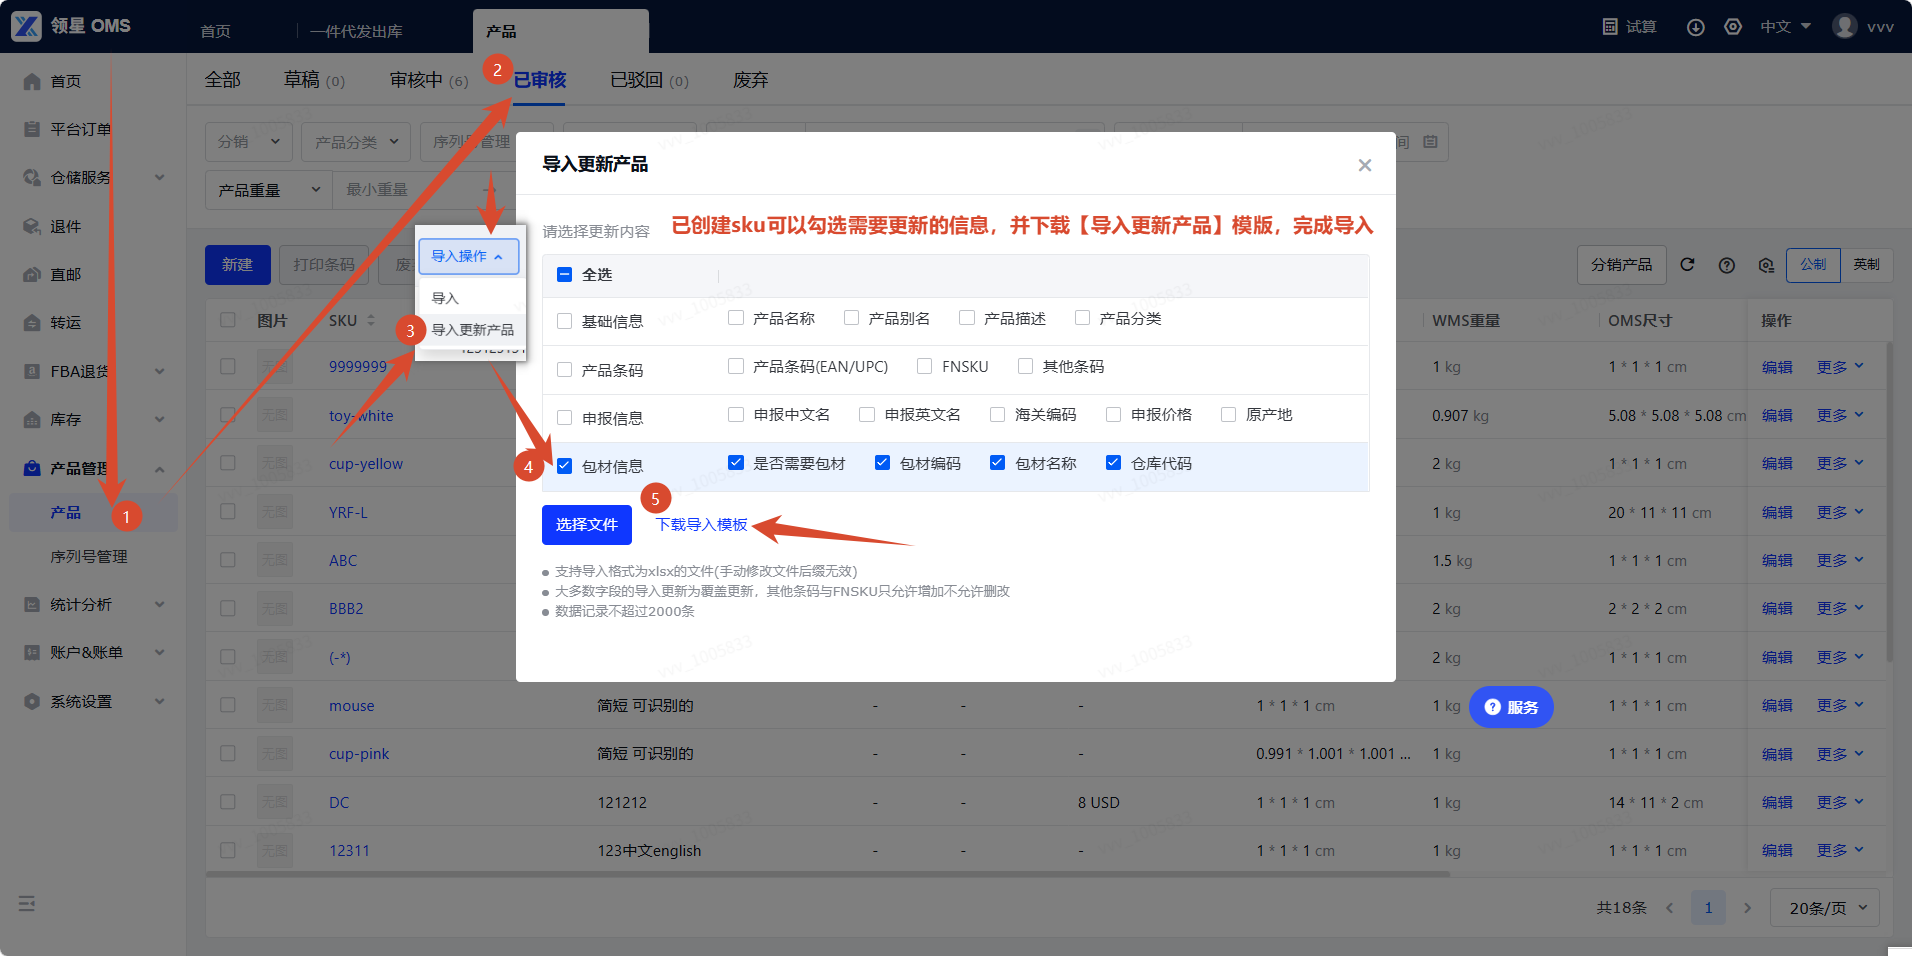Click the 分销产品 button
Viewport: 1912px width, 956px height.
[x=1622, y=265]
